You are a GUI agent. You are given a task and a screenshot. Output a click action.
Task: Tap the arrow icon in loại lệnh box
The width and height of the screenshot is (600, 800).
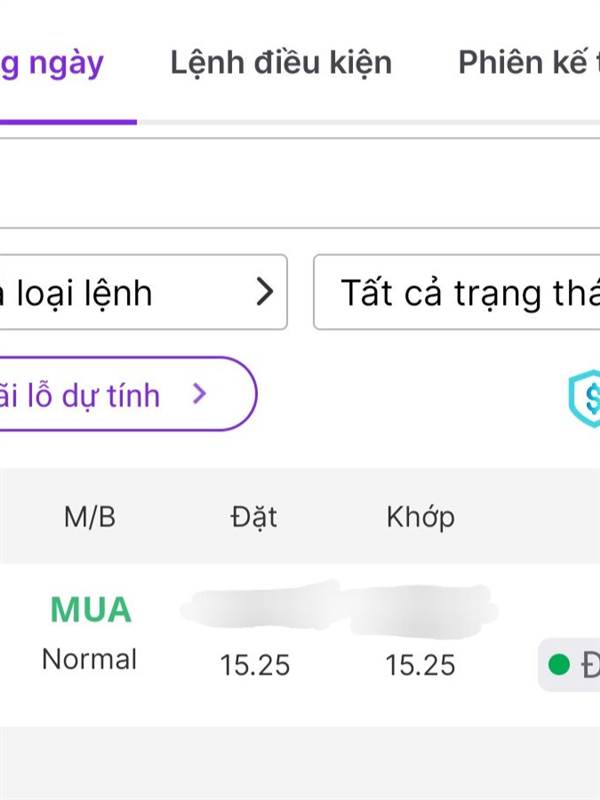click(264, 292)
